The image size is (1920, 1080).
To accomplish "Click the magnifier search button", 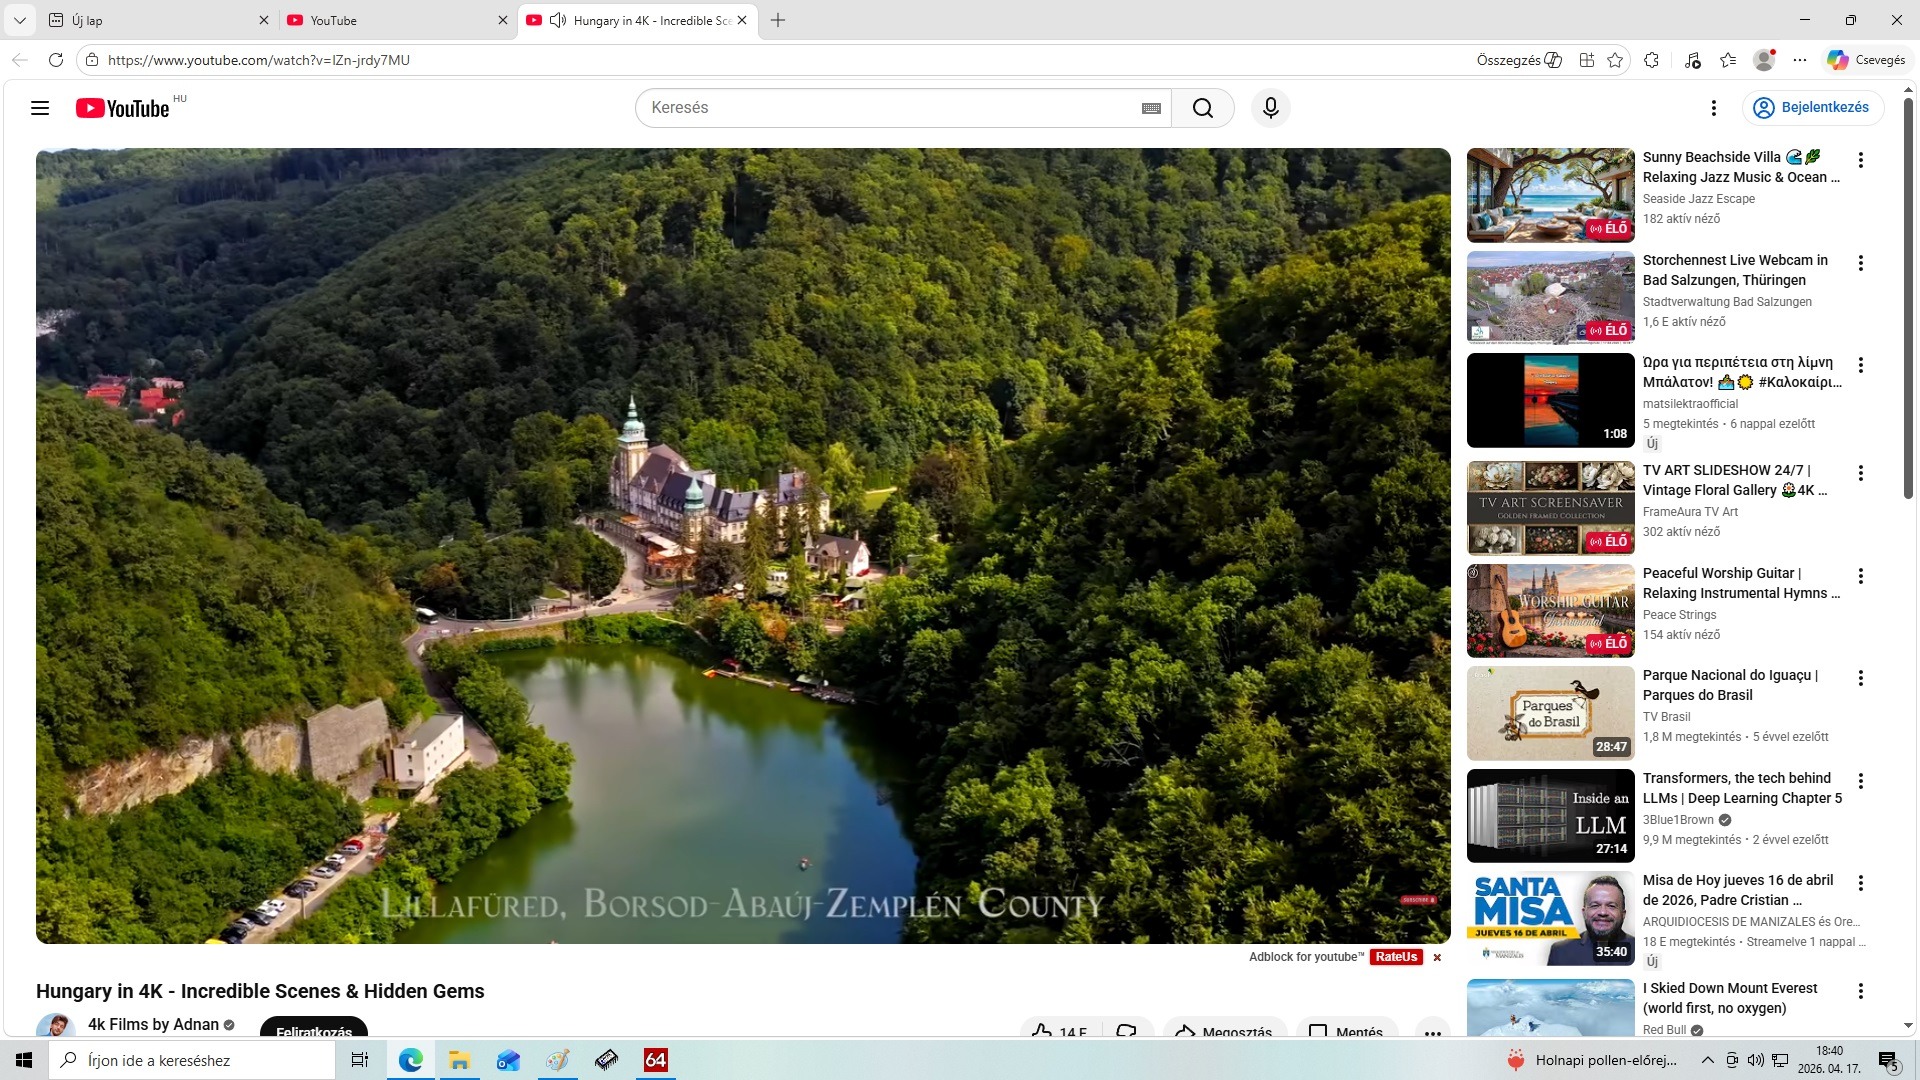I will 1202,108.
